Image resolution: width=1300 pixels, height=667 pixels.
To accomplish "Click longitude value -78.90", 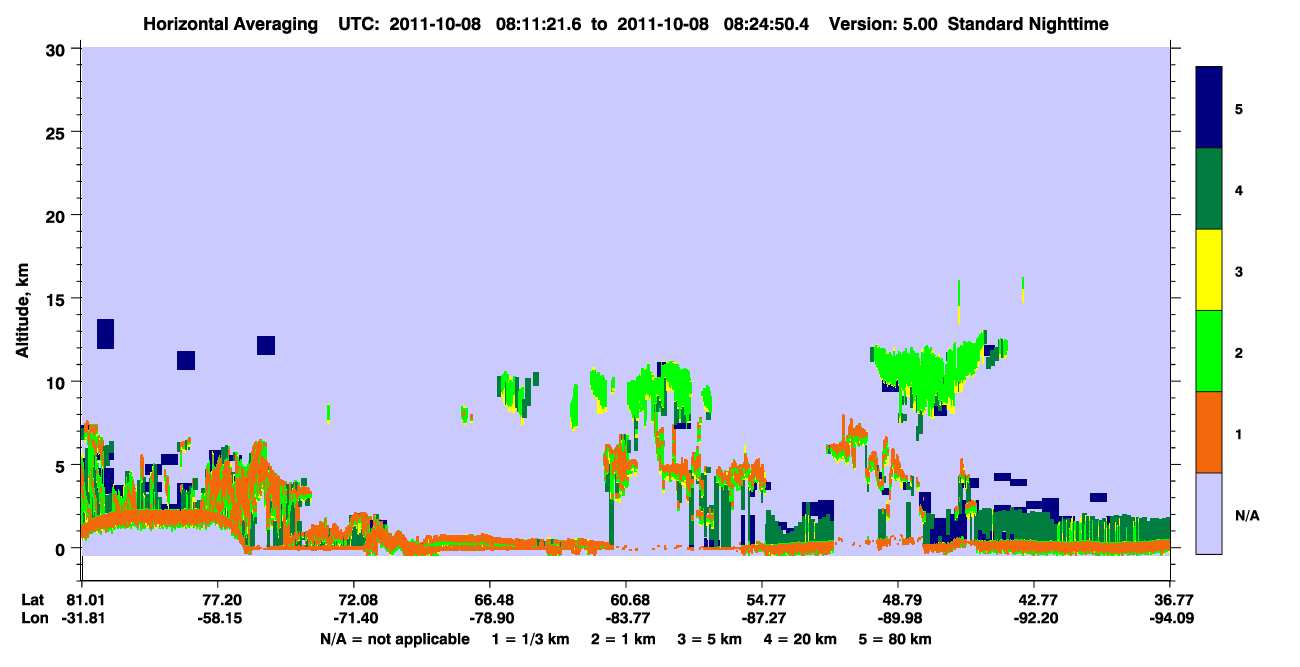I will [x=489, y=618].
